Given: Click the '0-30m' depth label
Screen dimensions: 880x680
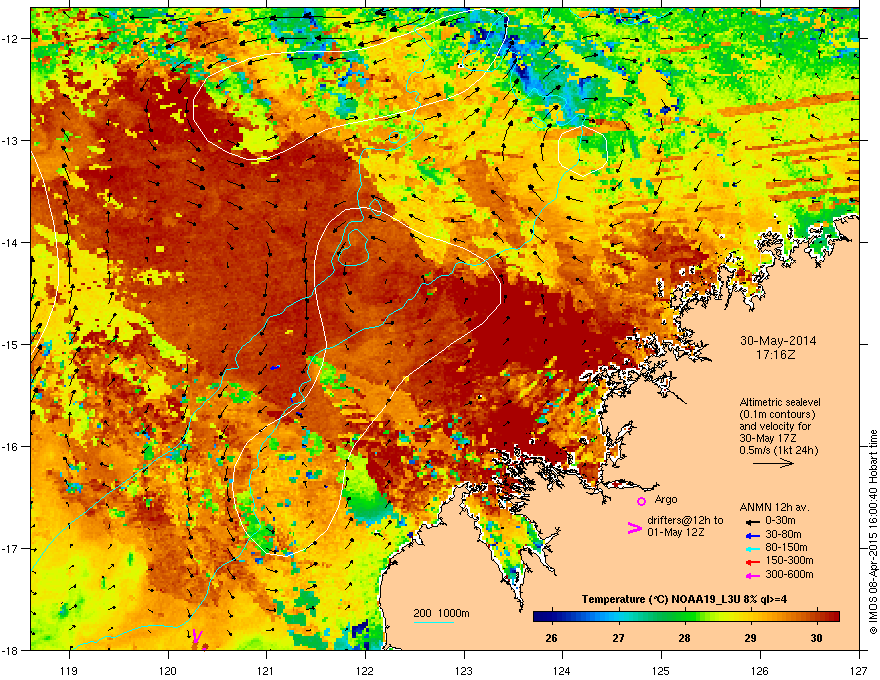Looking at the screenshot, I should [780, 521].
